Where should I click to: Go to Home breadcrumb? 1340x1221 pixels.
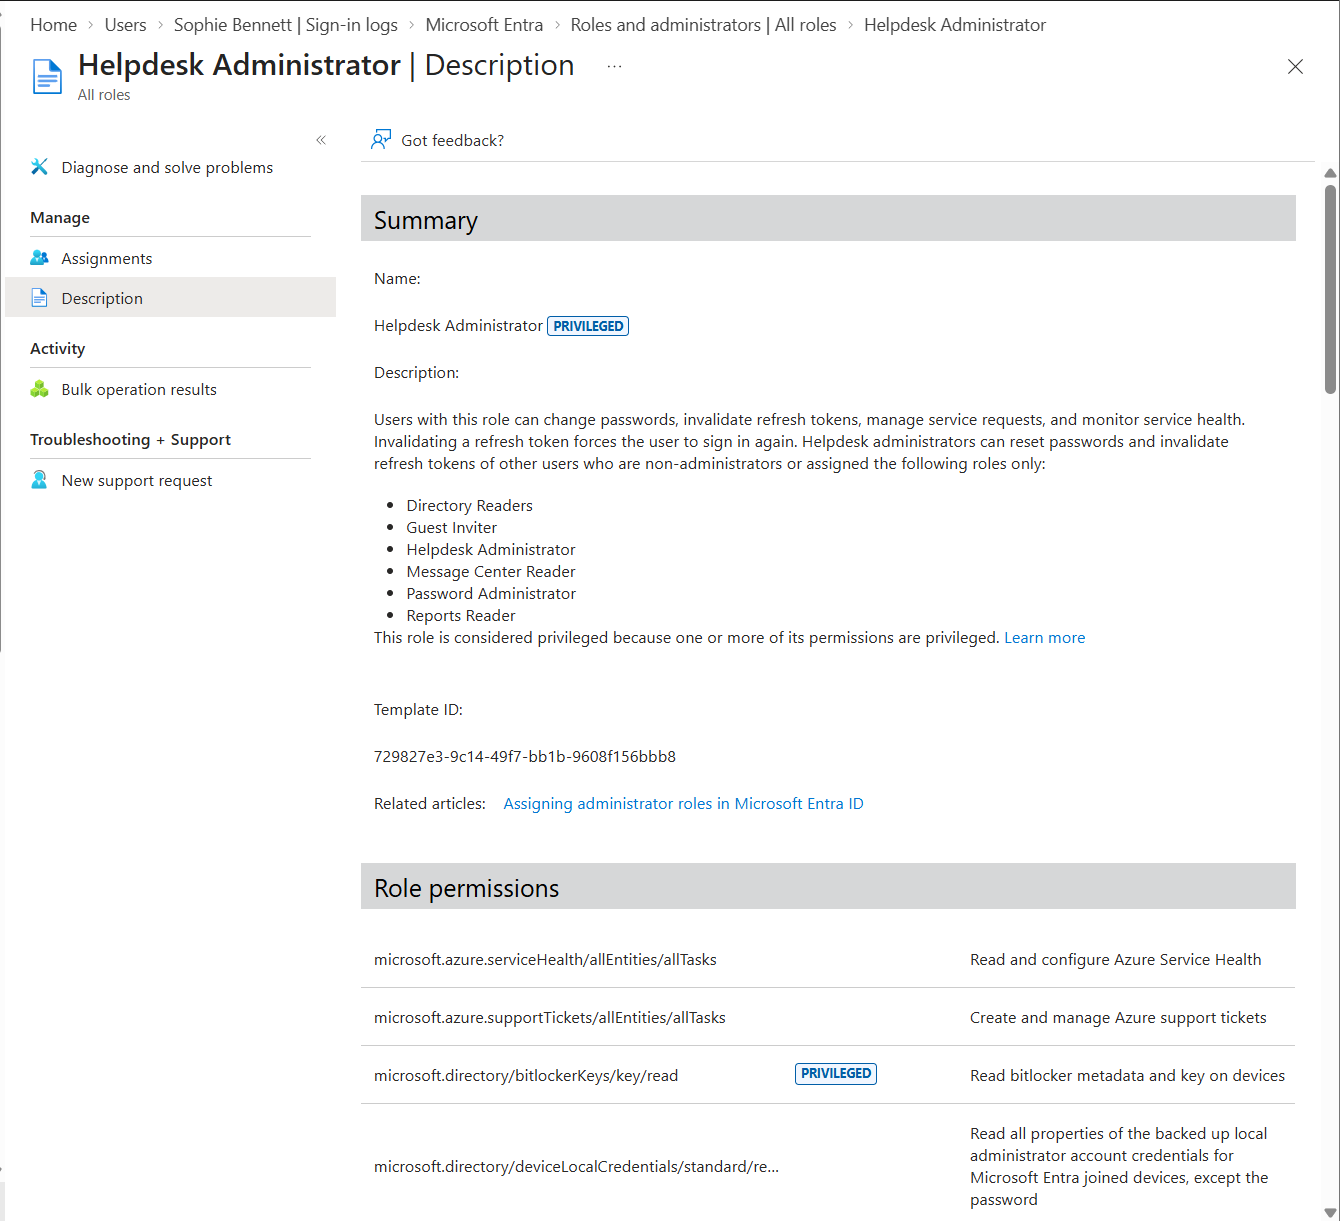(x=53, y=25)
